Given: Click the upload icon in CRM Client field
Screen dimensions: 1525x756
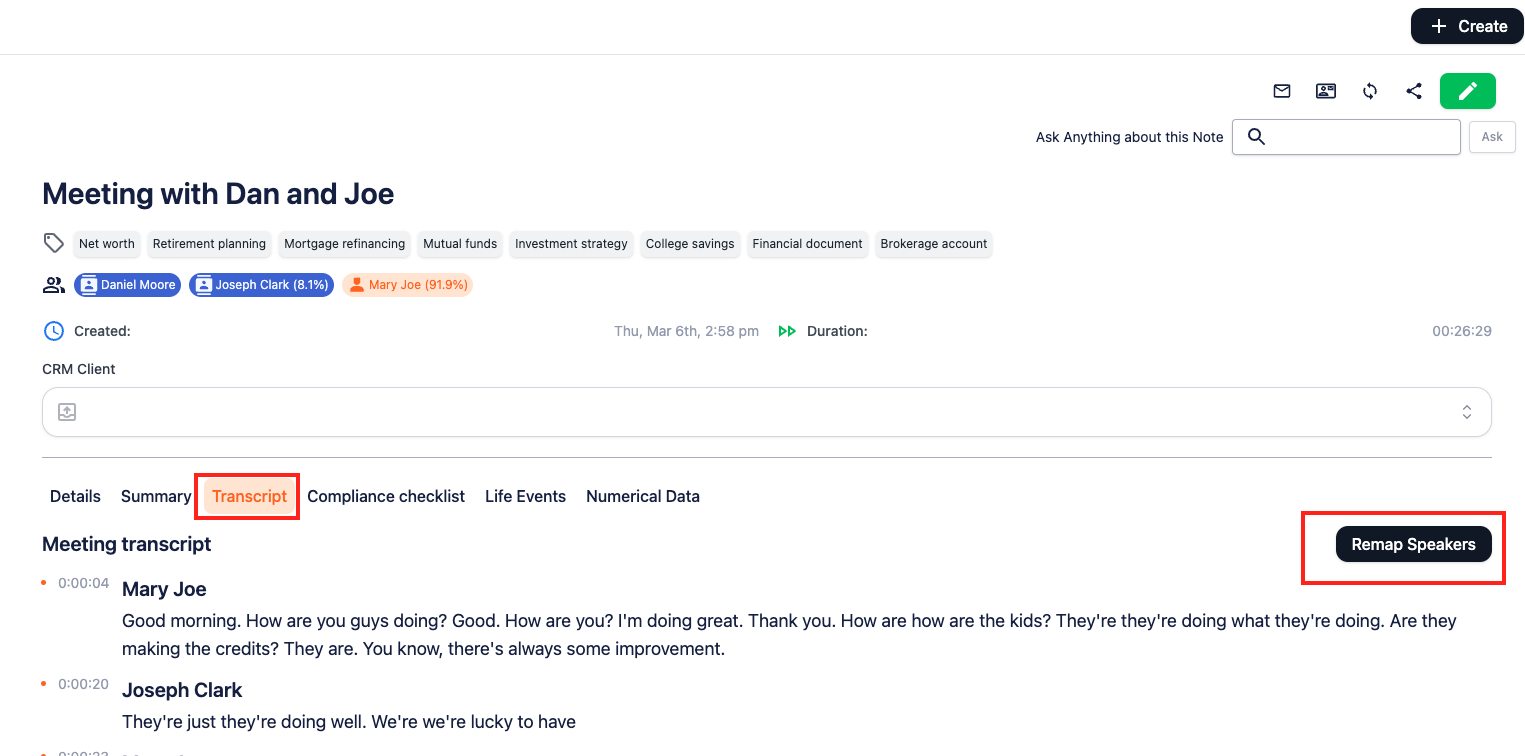Looking at the screenshot, I should click(x=67, y=412).
